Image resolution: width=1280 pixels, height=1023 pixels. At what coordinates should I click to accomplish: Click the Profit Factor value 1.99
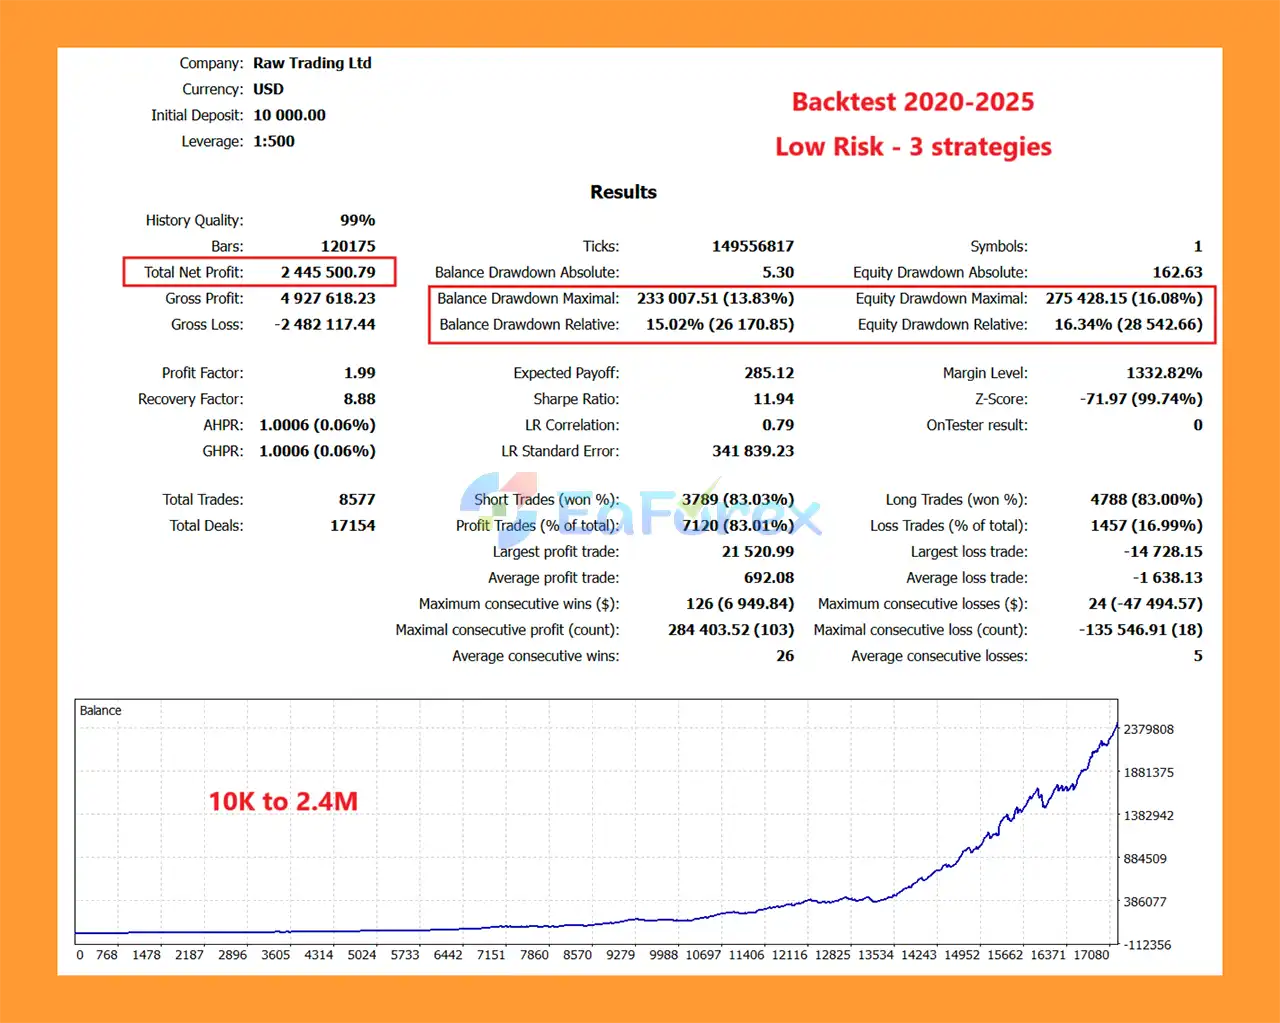[359, 373]
